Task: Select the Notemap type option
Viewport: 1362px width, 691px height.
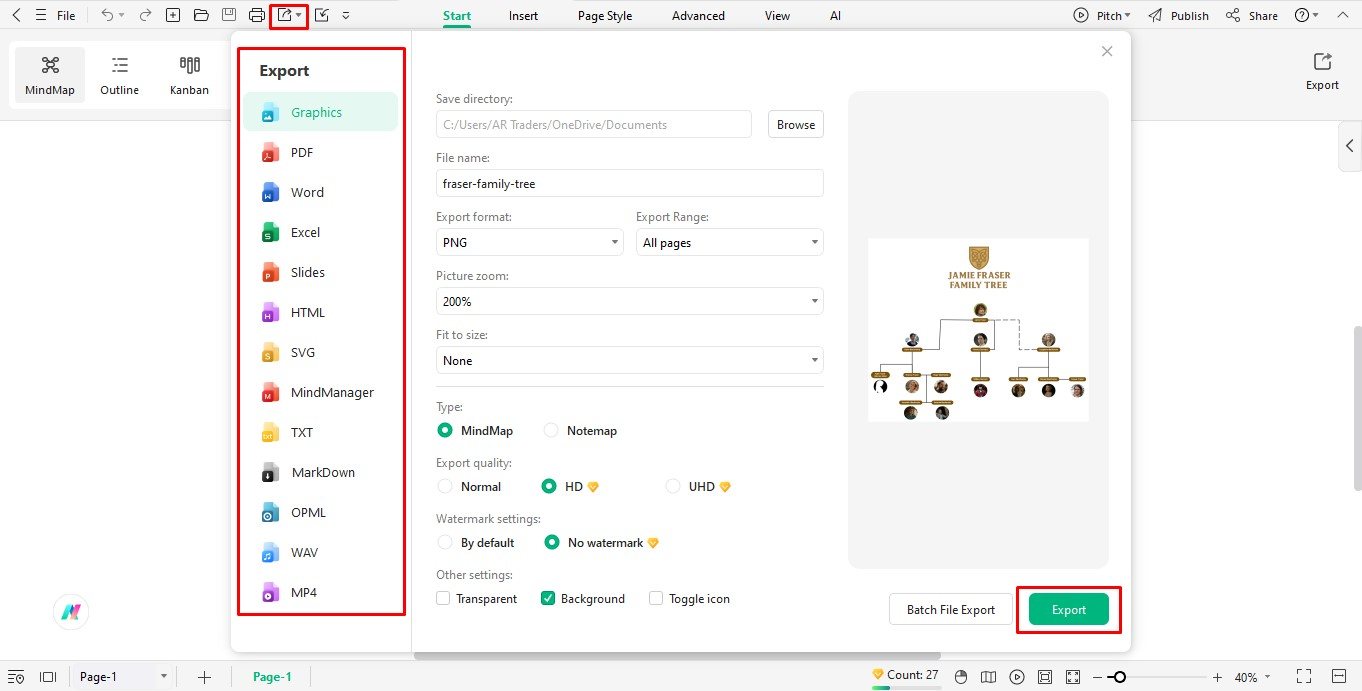Action: click(x=551, y=430)
